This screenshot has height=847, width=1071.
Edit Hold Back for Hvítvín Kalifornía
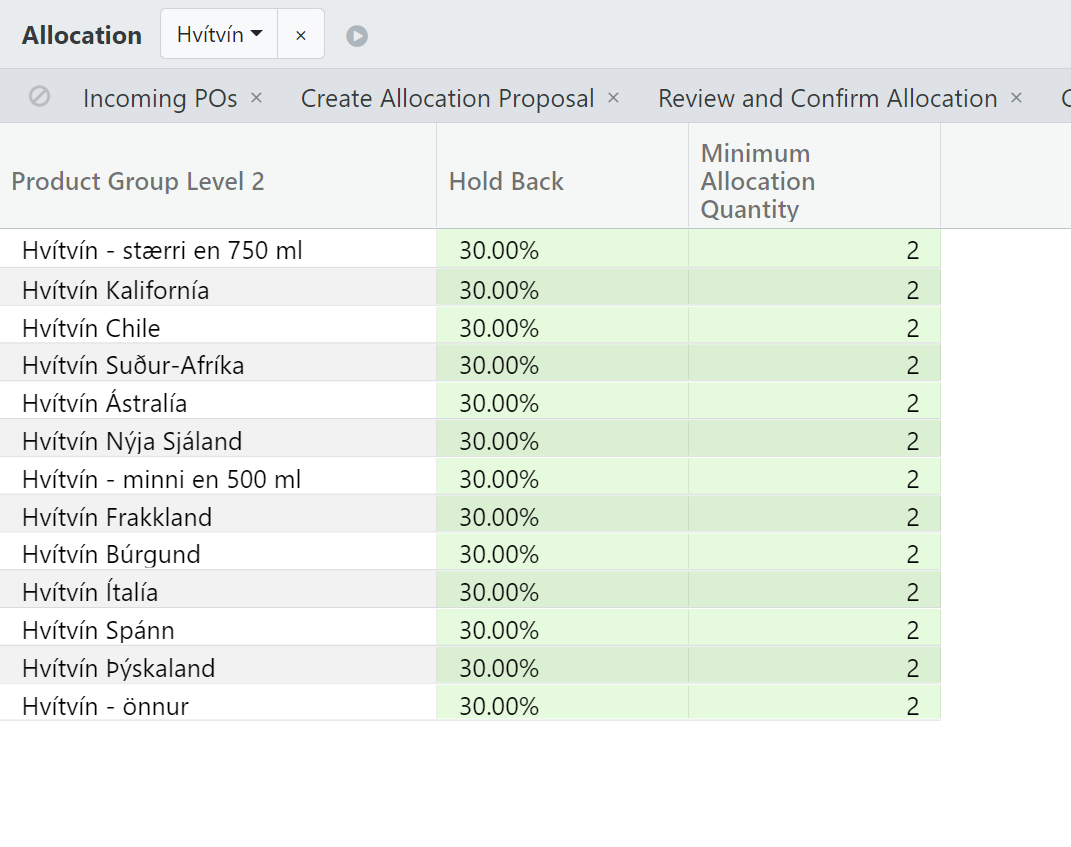[x=561, y=290]
